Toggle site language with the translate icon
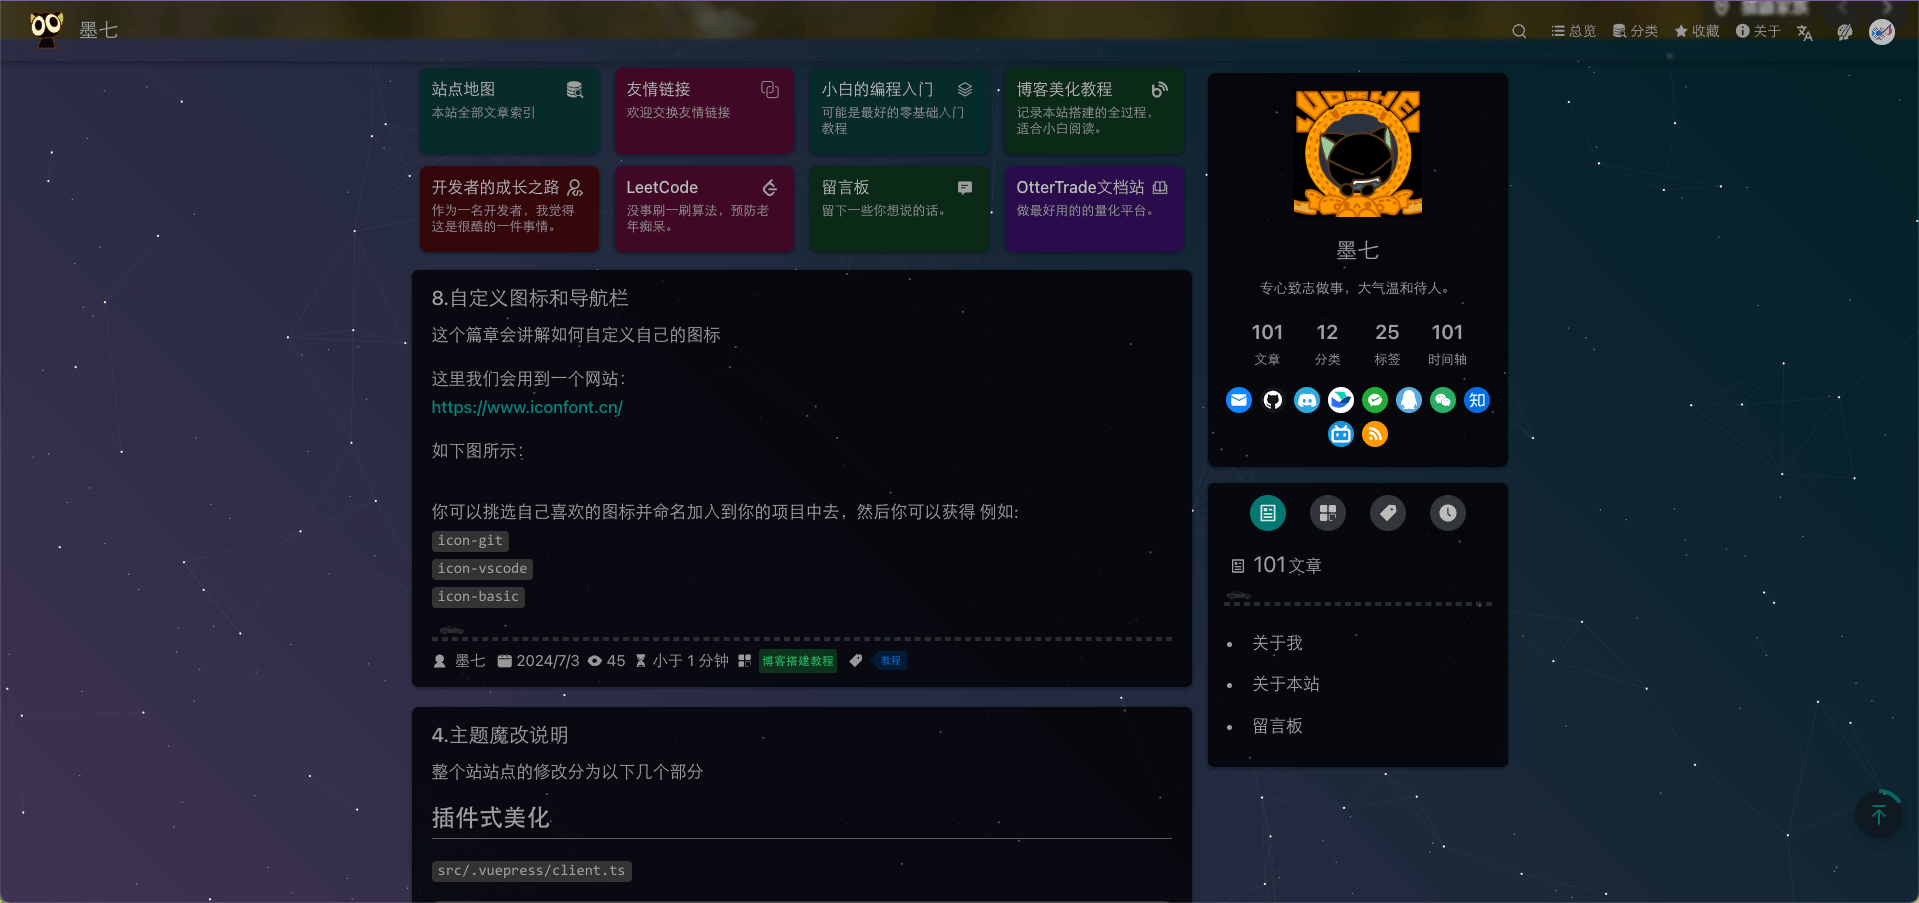This screenshot has width=1919, height=903. coord(1804,33)
